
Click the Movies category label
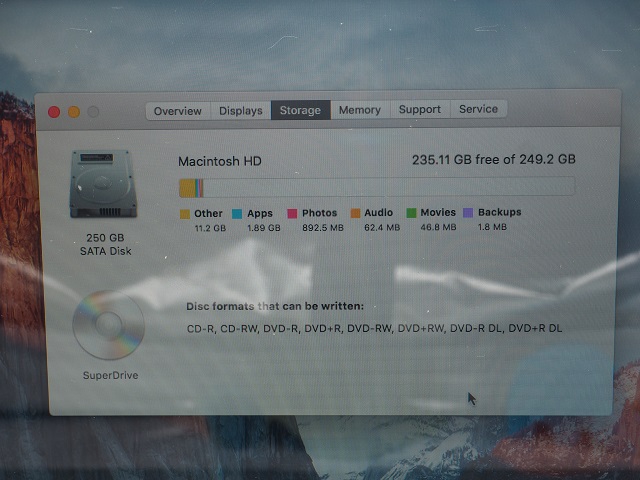pyautogui.click(x=438, y=212)
